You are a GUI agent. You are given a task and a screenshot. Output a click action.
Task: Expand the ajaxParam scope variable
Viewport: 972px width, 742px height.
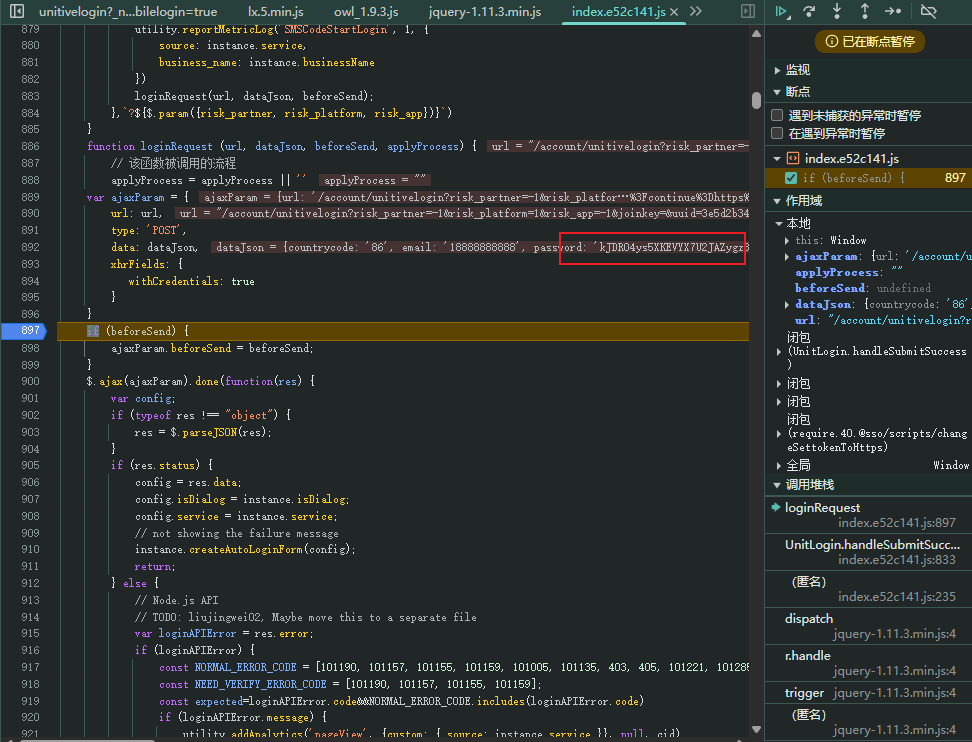(787, 257)
